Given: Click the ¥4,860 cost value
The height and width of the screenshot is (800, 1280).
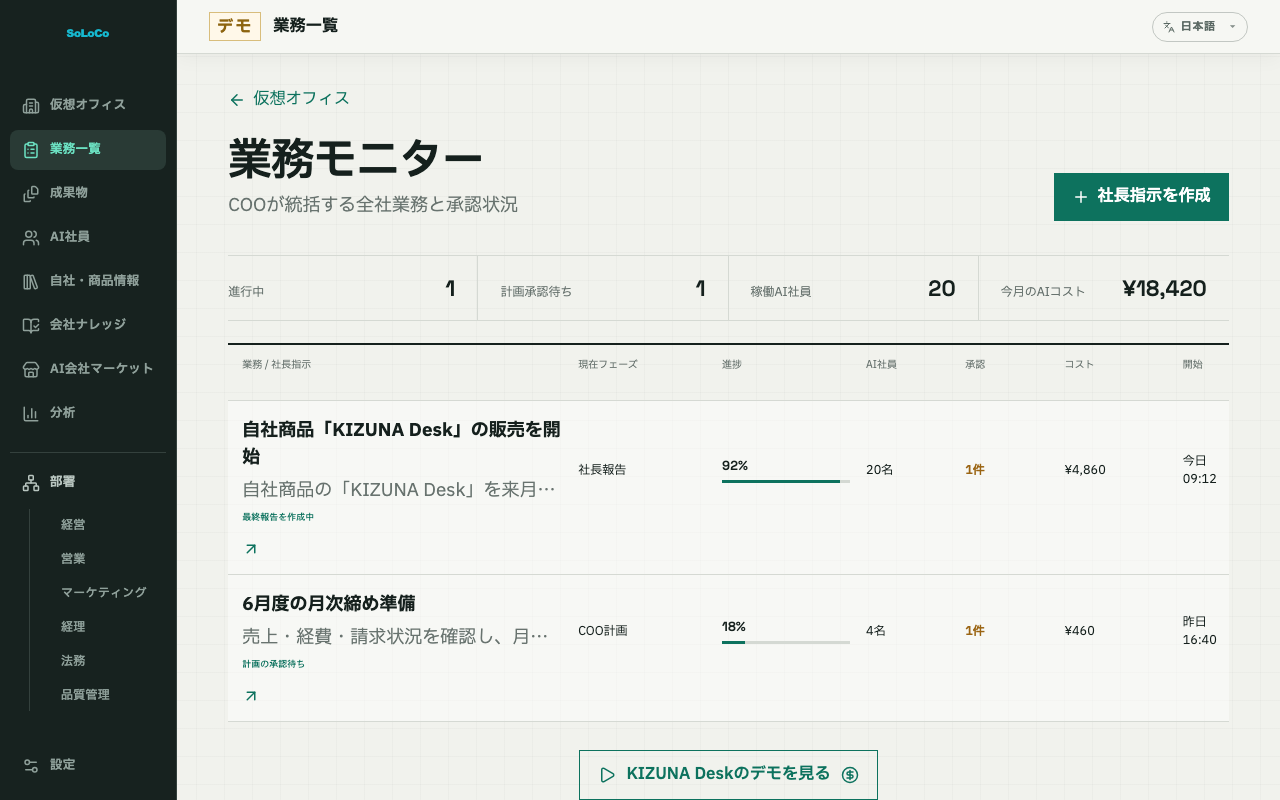Looking at the screenshot, I should pos(1085,469).
